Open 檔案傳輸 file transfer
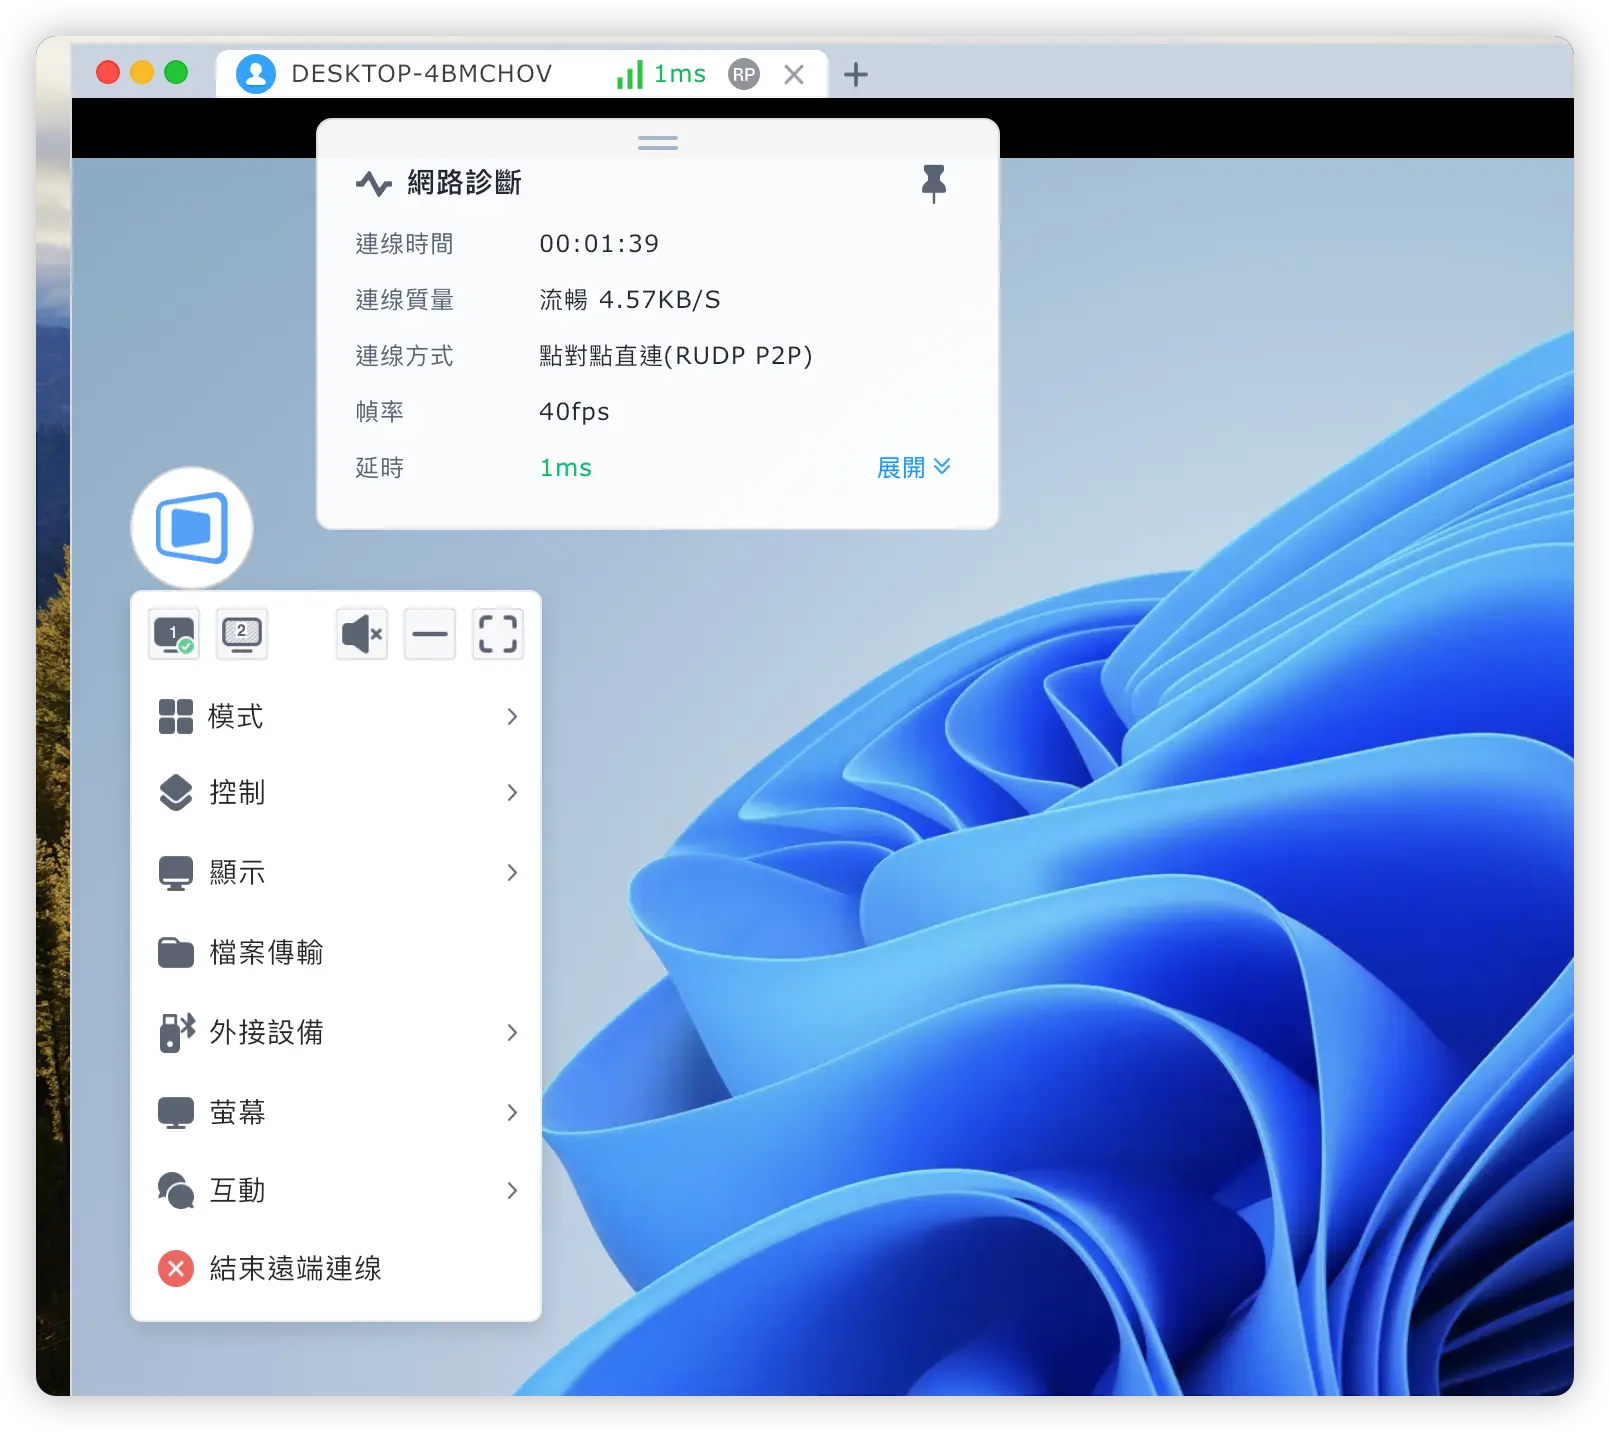1610x1432 pixels. click(336, 952)
